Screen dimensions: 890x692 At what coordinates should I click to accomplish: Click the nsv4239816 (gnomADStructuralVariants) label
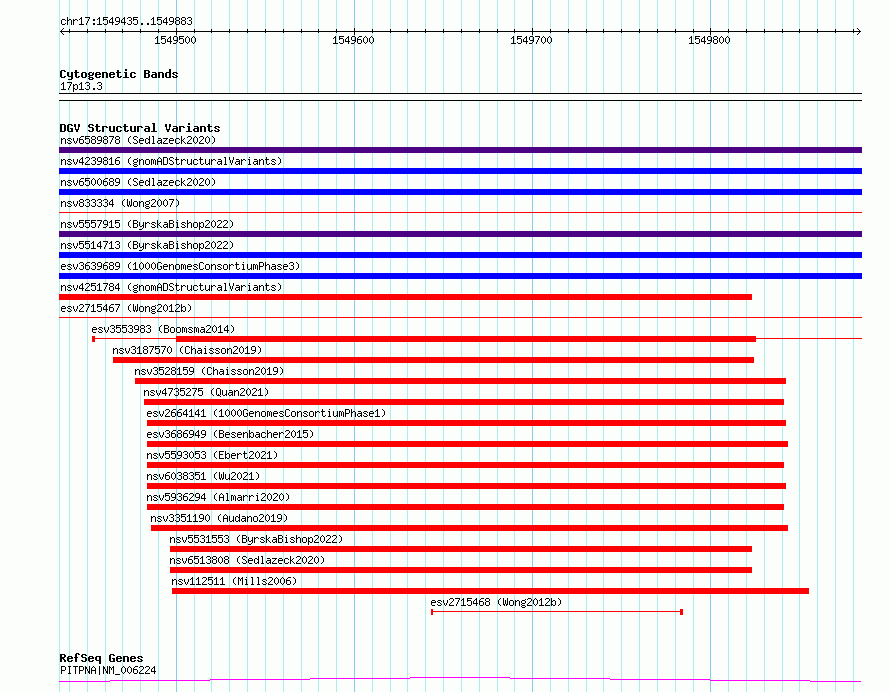[171, 161]
